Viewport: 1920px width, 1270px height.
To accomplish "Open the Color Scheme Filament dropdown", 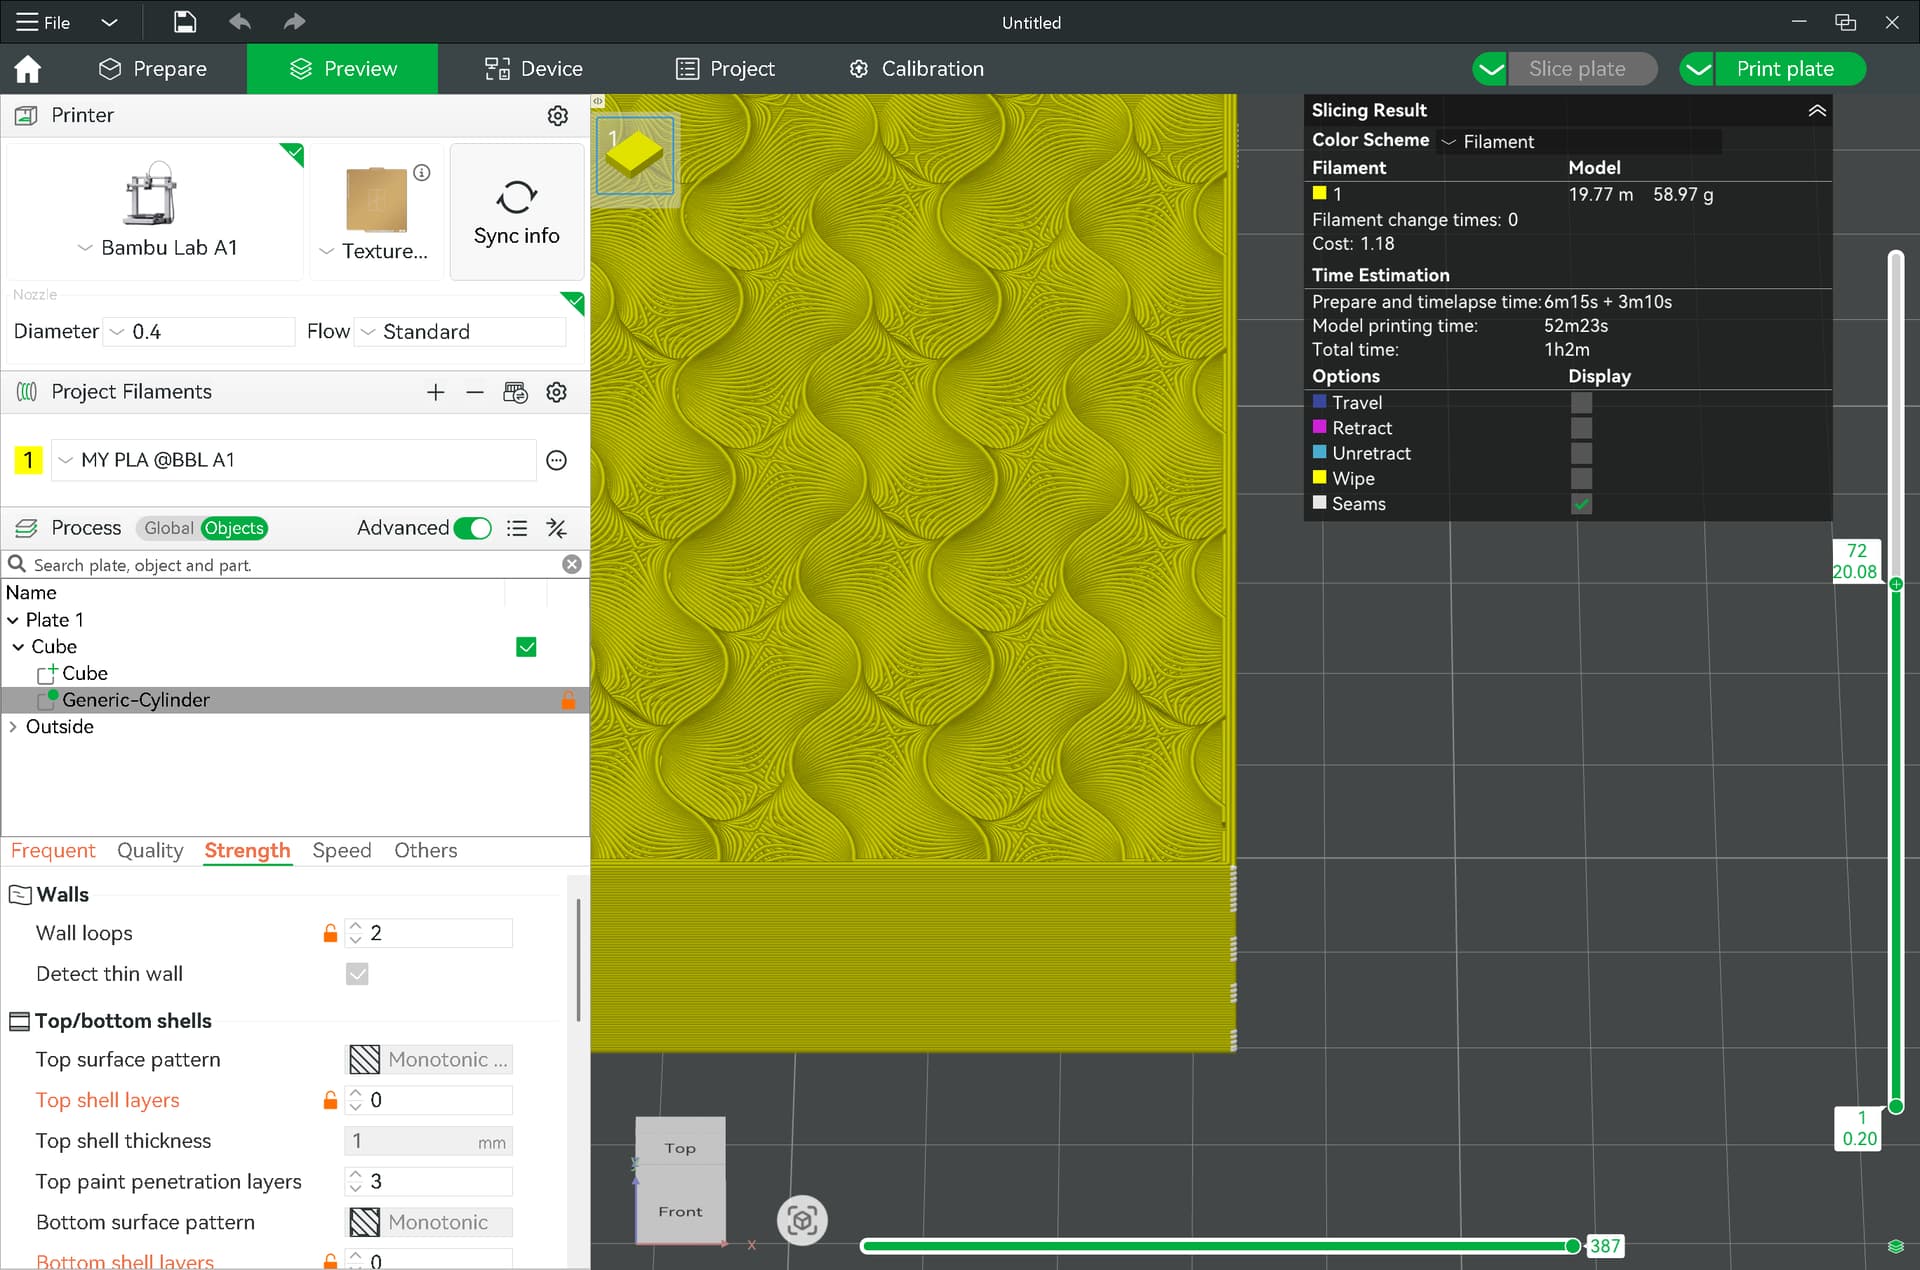I will [x=1580, y=142].
